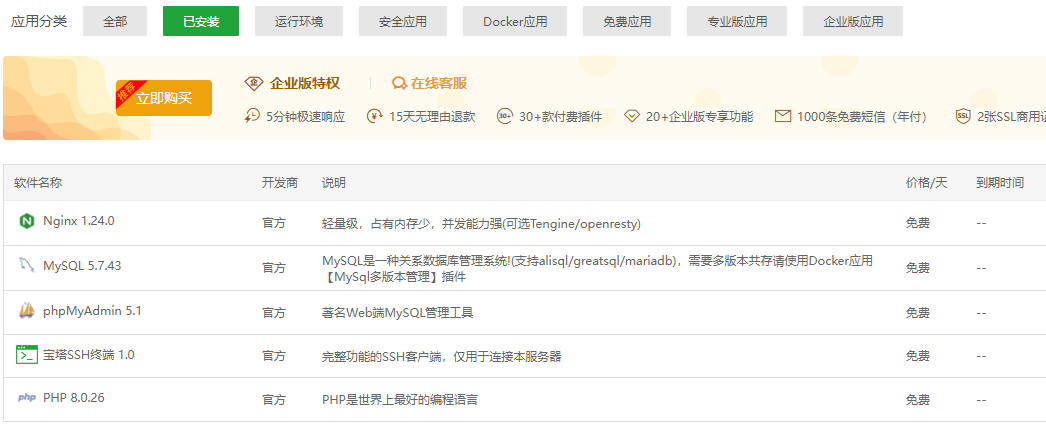Click the 1000条免费短信（年付）text
This screenshot has height=428, width=1046.
(864, 117)
